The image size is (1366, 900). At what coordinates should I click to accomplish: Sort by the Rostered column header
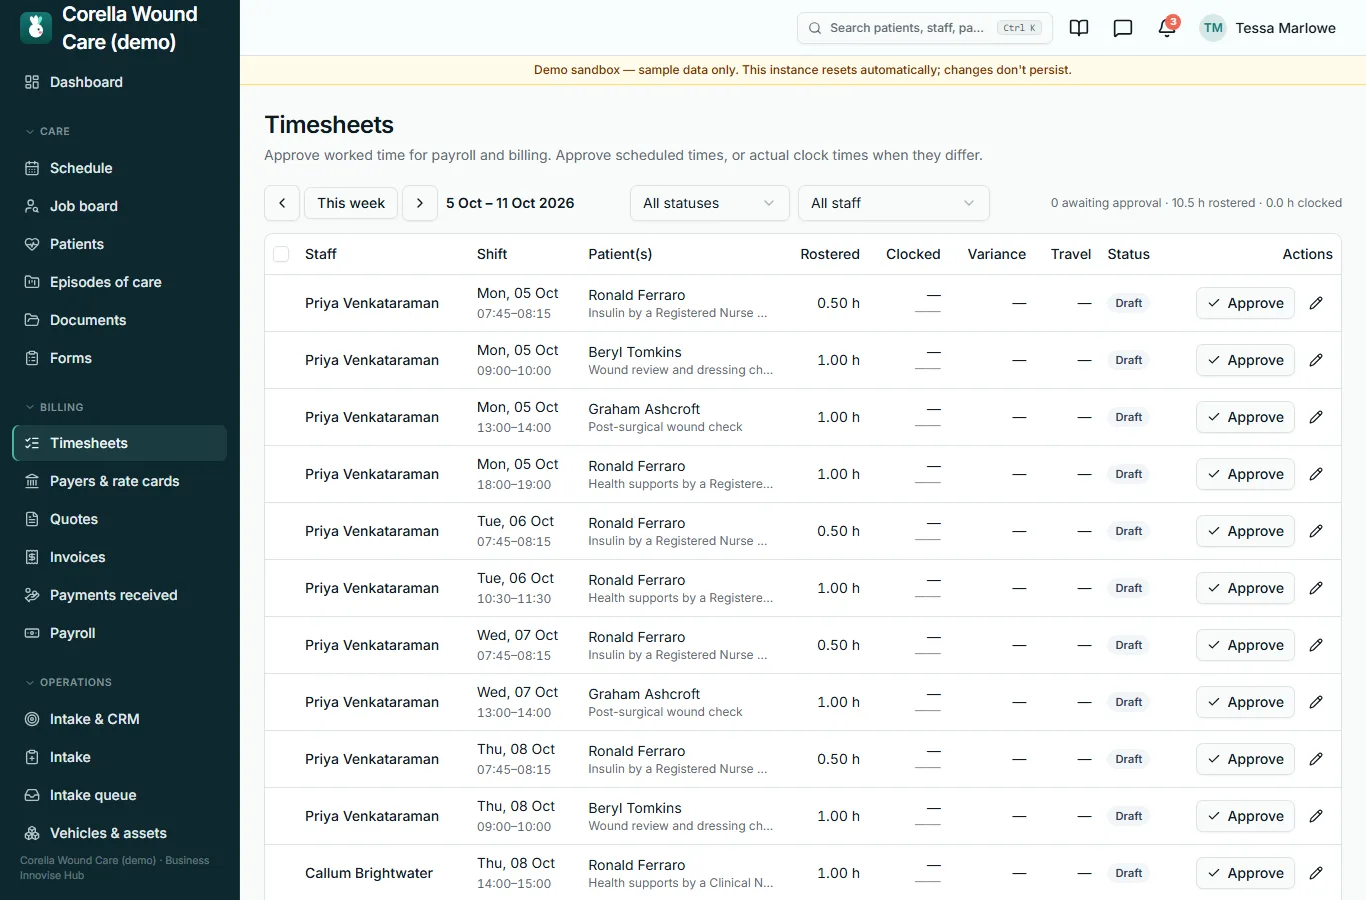(830, 254)
